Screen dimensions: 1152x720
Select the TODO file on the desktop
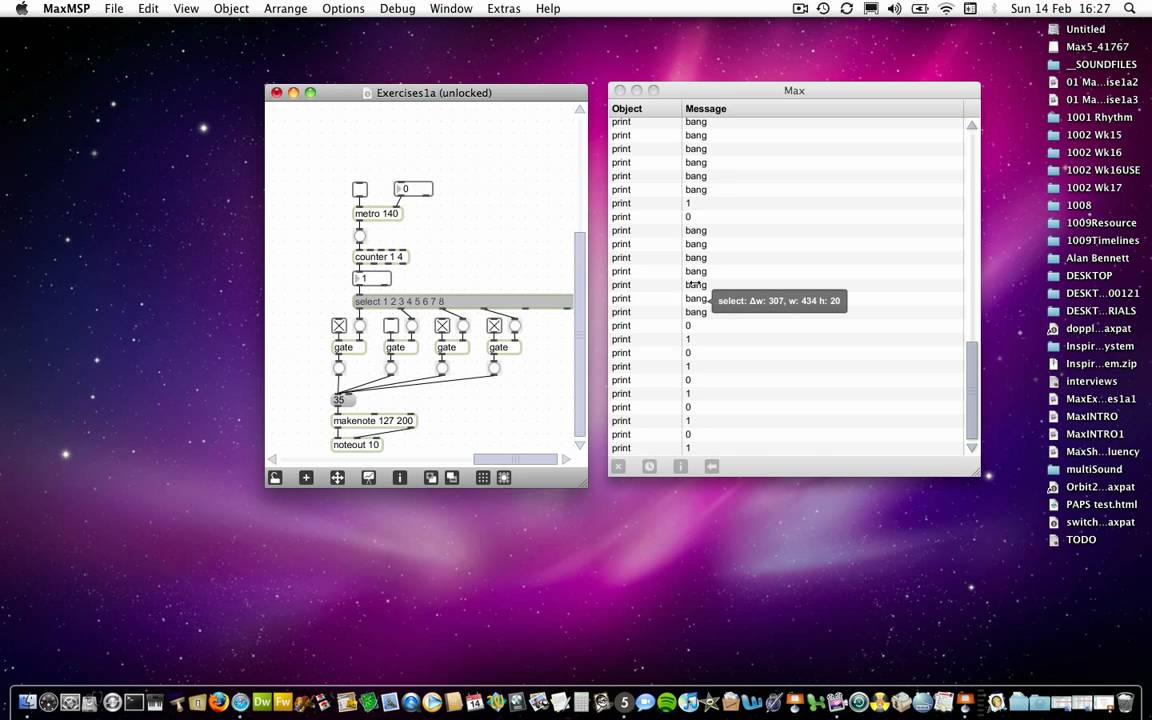pyautogui.click(x=1081, y=540)
